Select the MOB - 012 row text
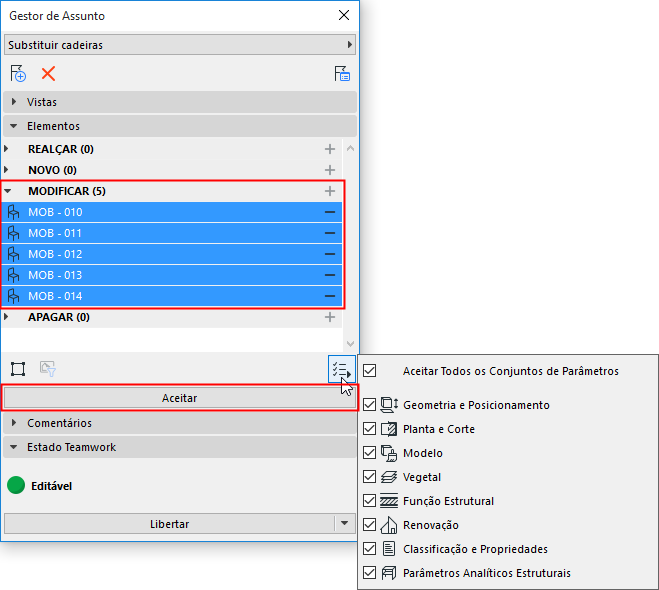659x590 pixels. [x=55, y=254]
